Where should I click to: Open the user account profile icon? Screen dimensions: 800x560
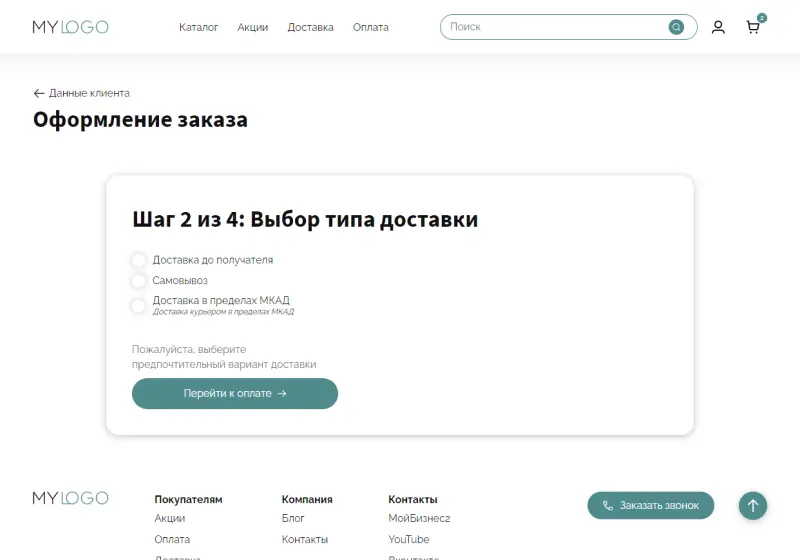coord(718,27)
